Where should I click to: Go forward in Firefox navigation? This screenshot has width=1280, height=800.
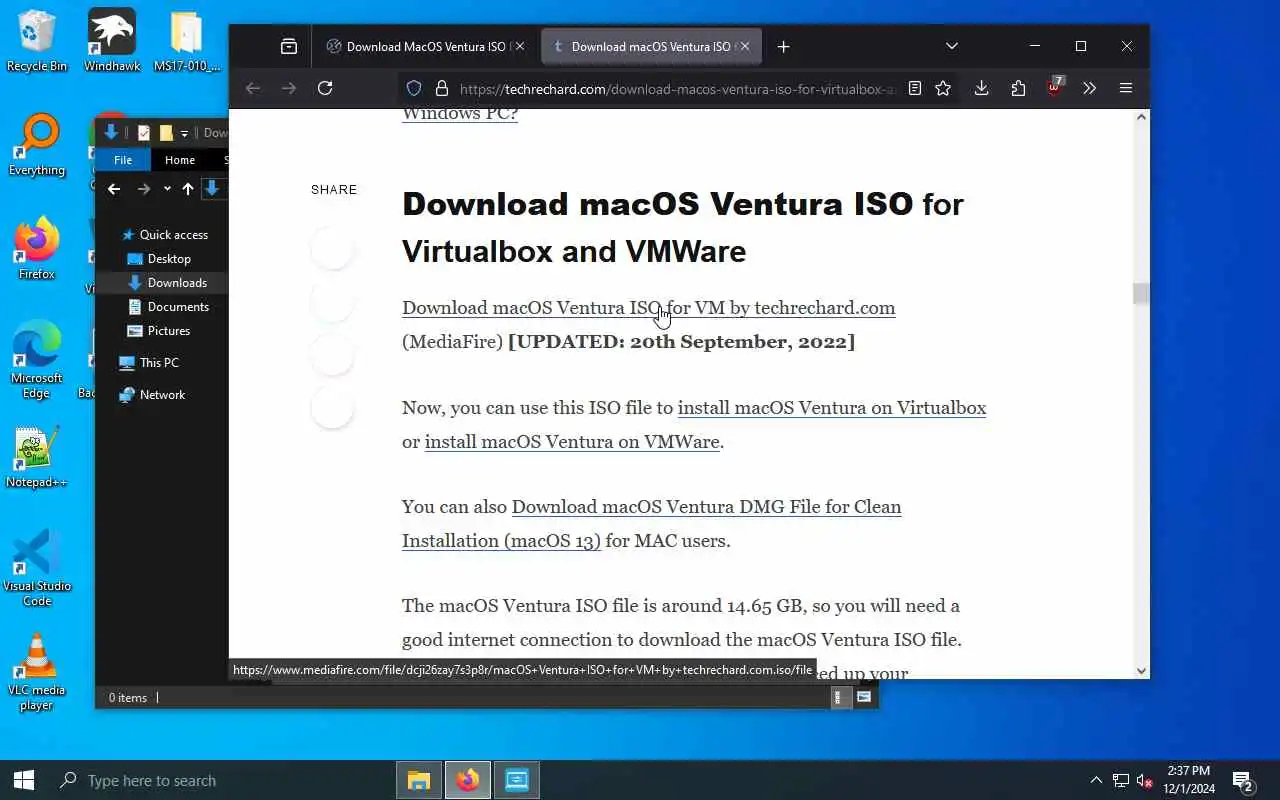(x=289, y=88)
